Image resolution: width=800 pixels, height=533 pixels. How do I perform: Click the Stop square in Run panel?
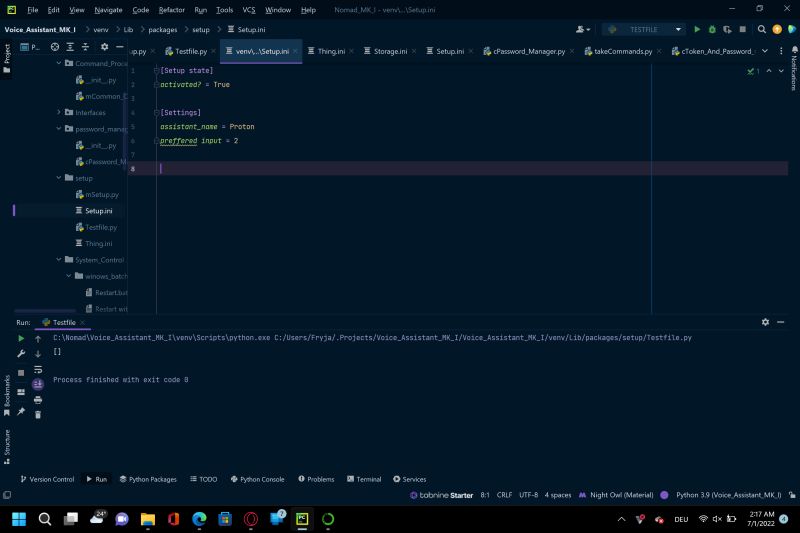pyautogui.click(x=21, y=373)
